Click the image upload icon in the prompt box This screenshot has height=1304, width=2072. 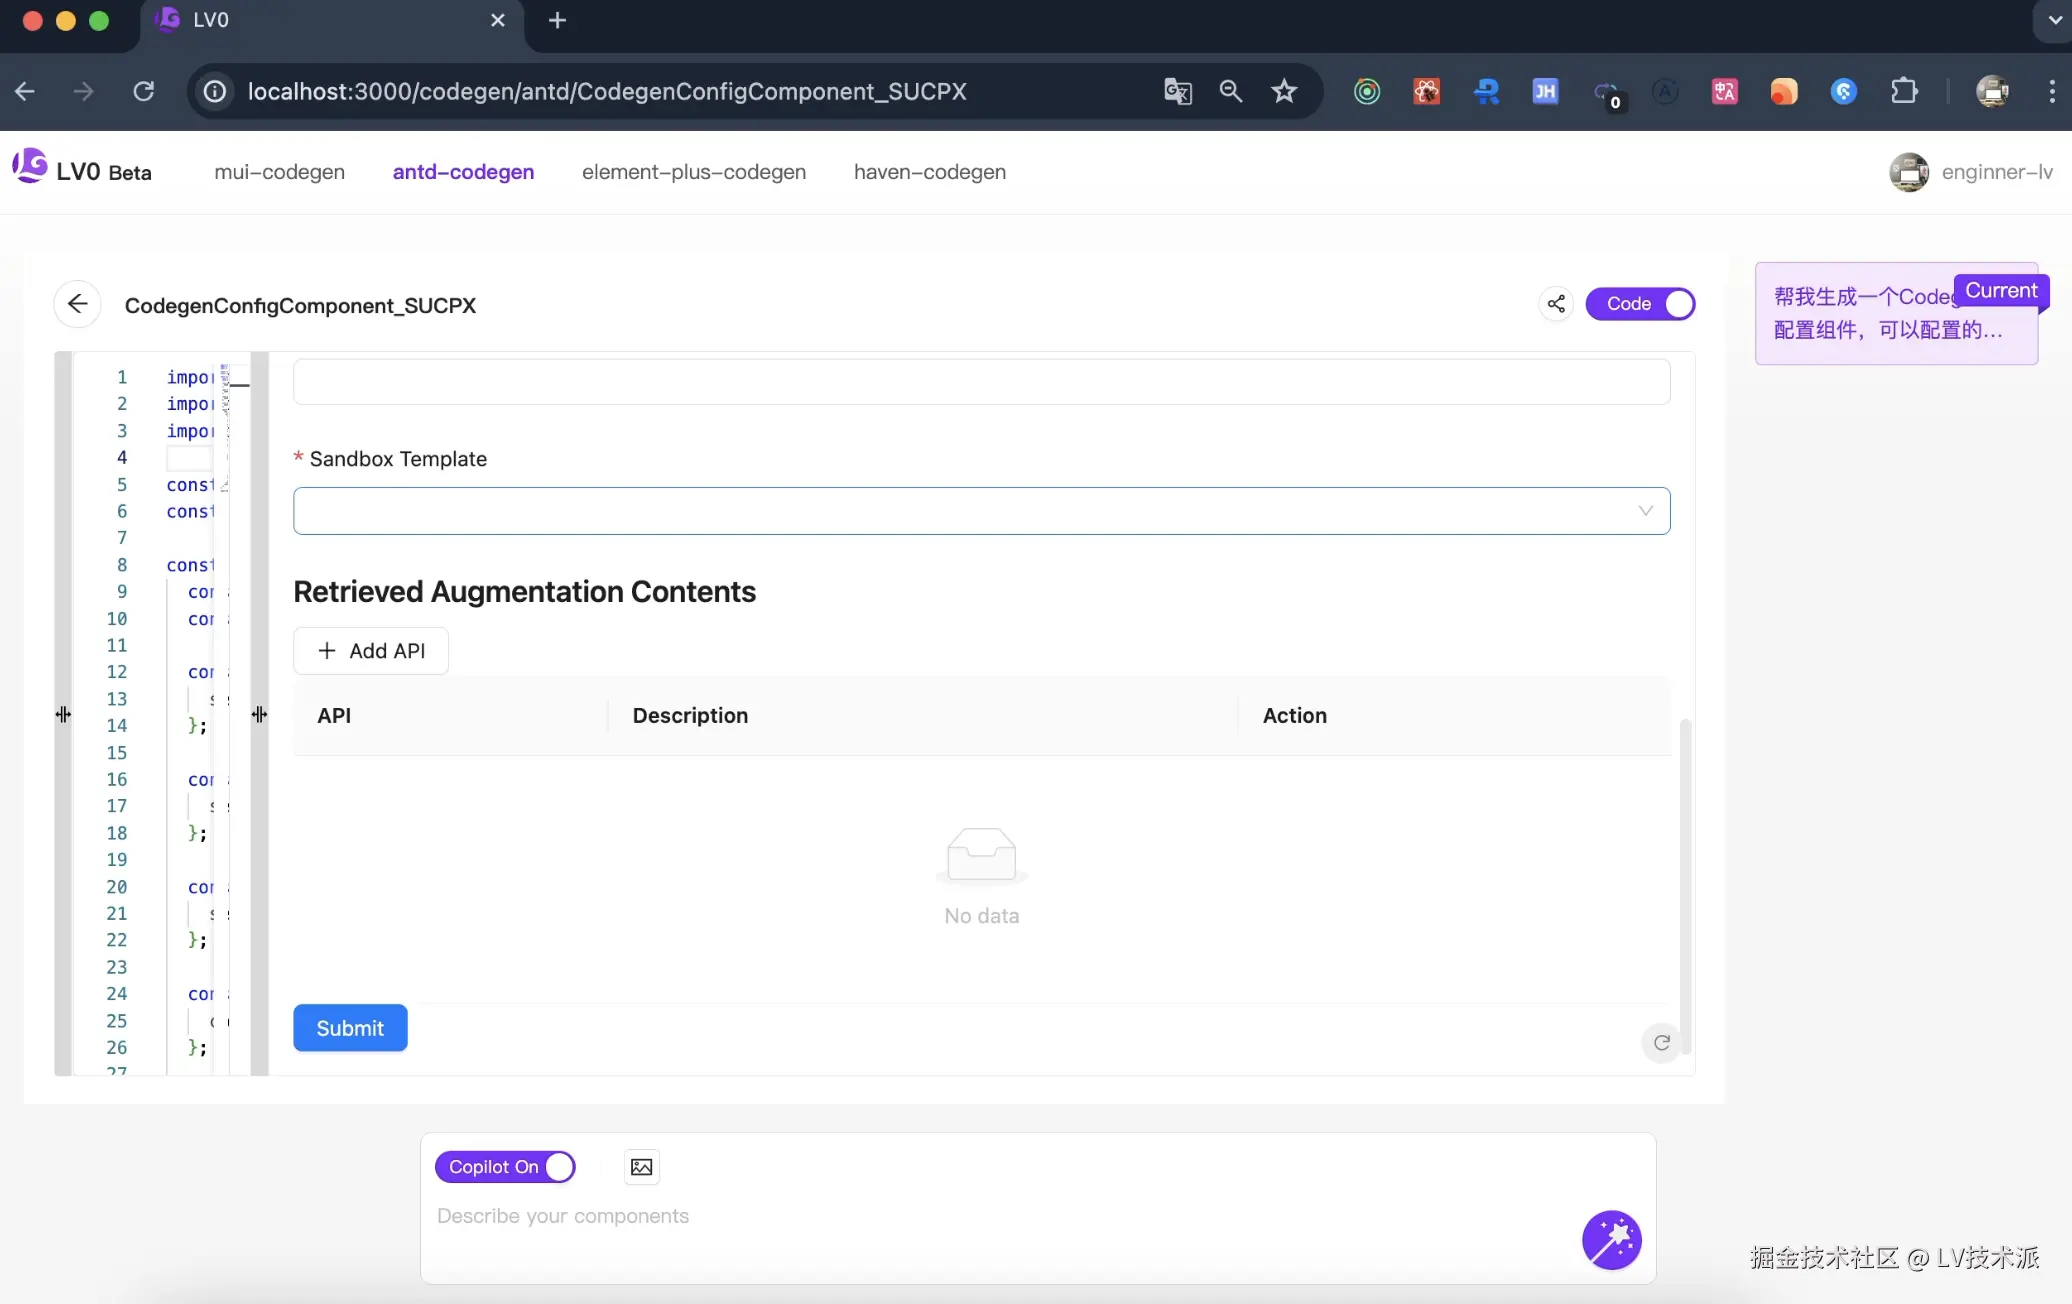[641, 1167]
